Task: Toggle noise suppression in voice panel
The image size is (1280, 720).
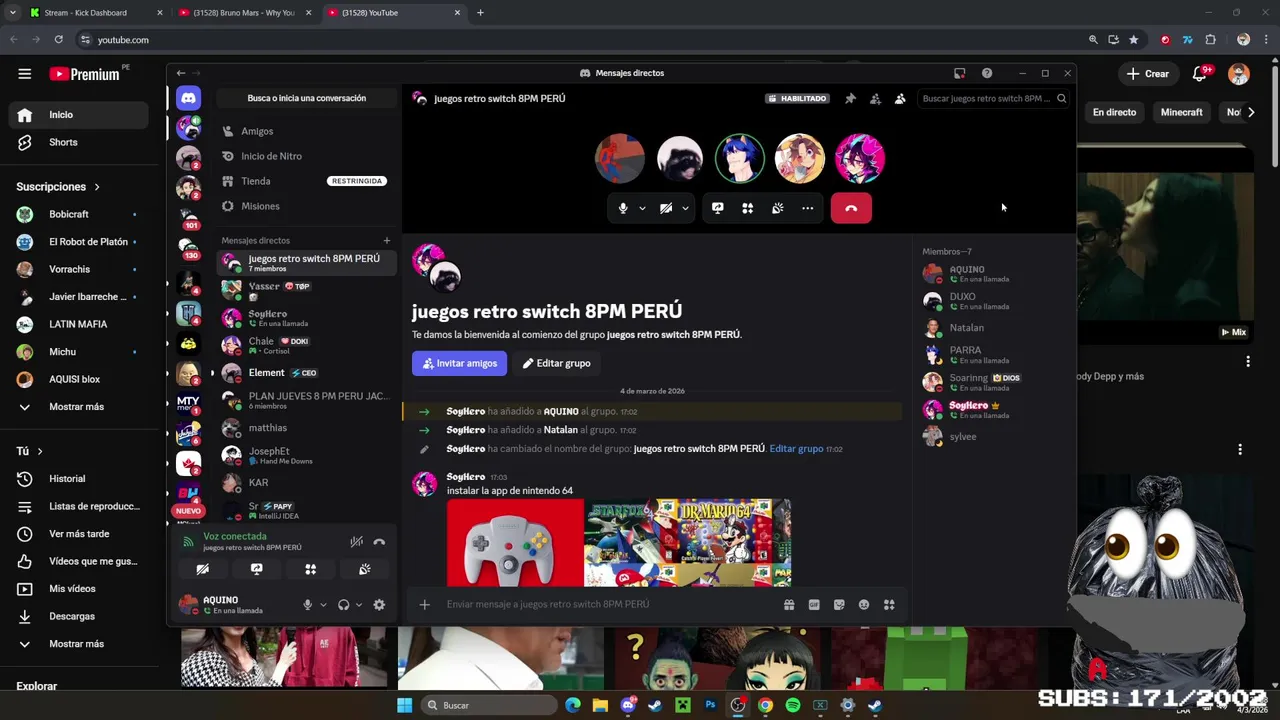Action: [356, 542]
